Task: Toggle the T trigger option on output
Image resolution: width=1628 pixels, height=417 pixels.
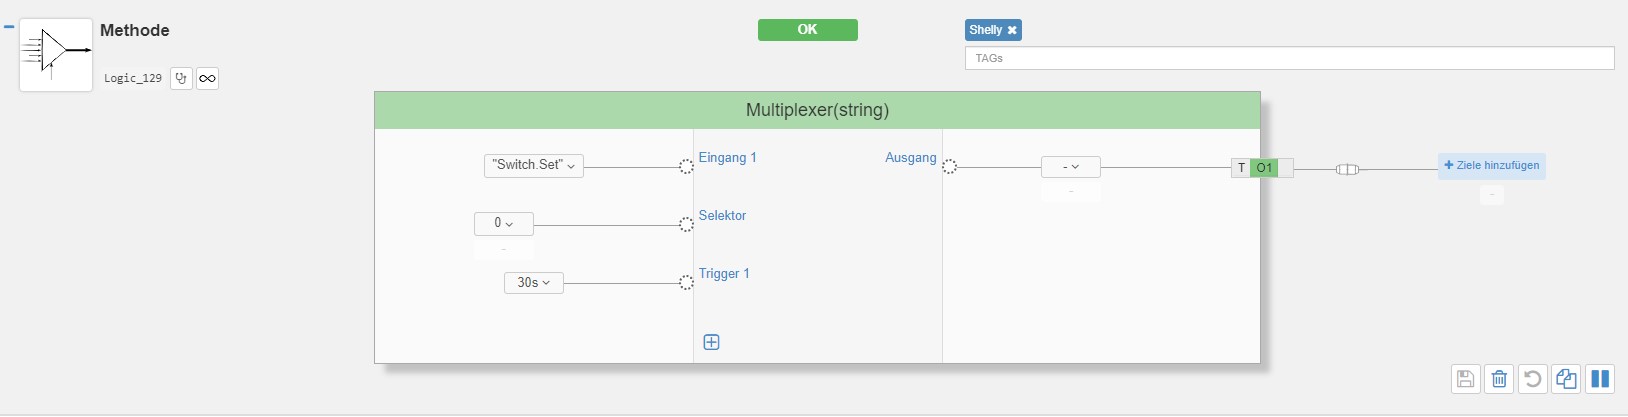Action: (1241, 168)
